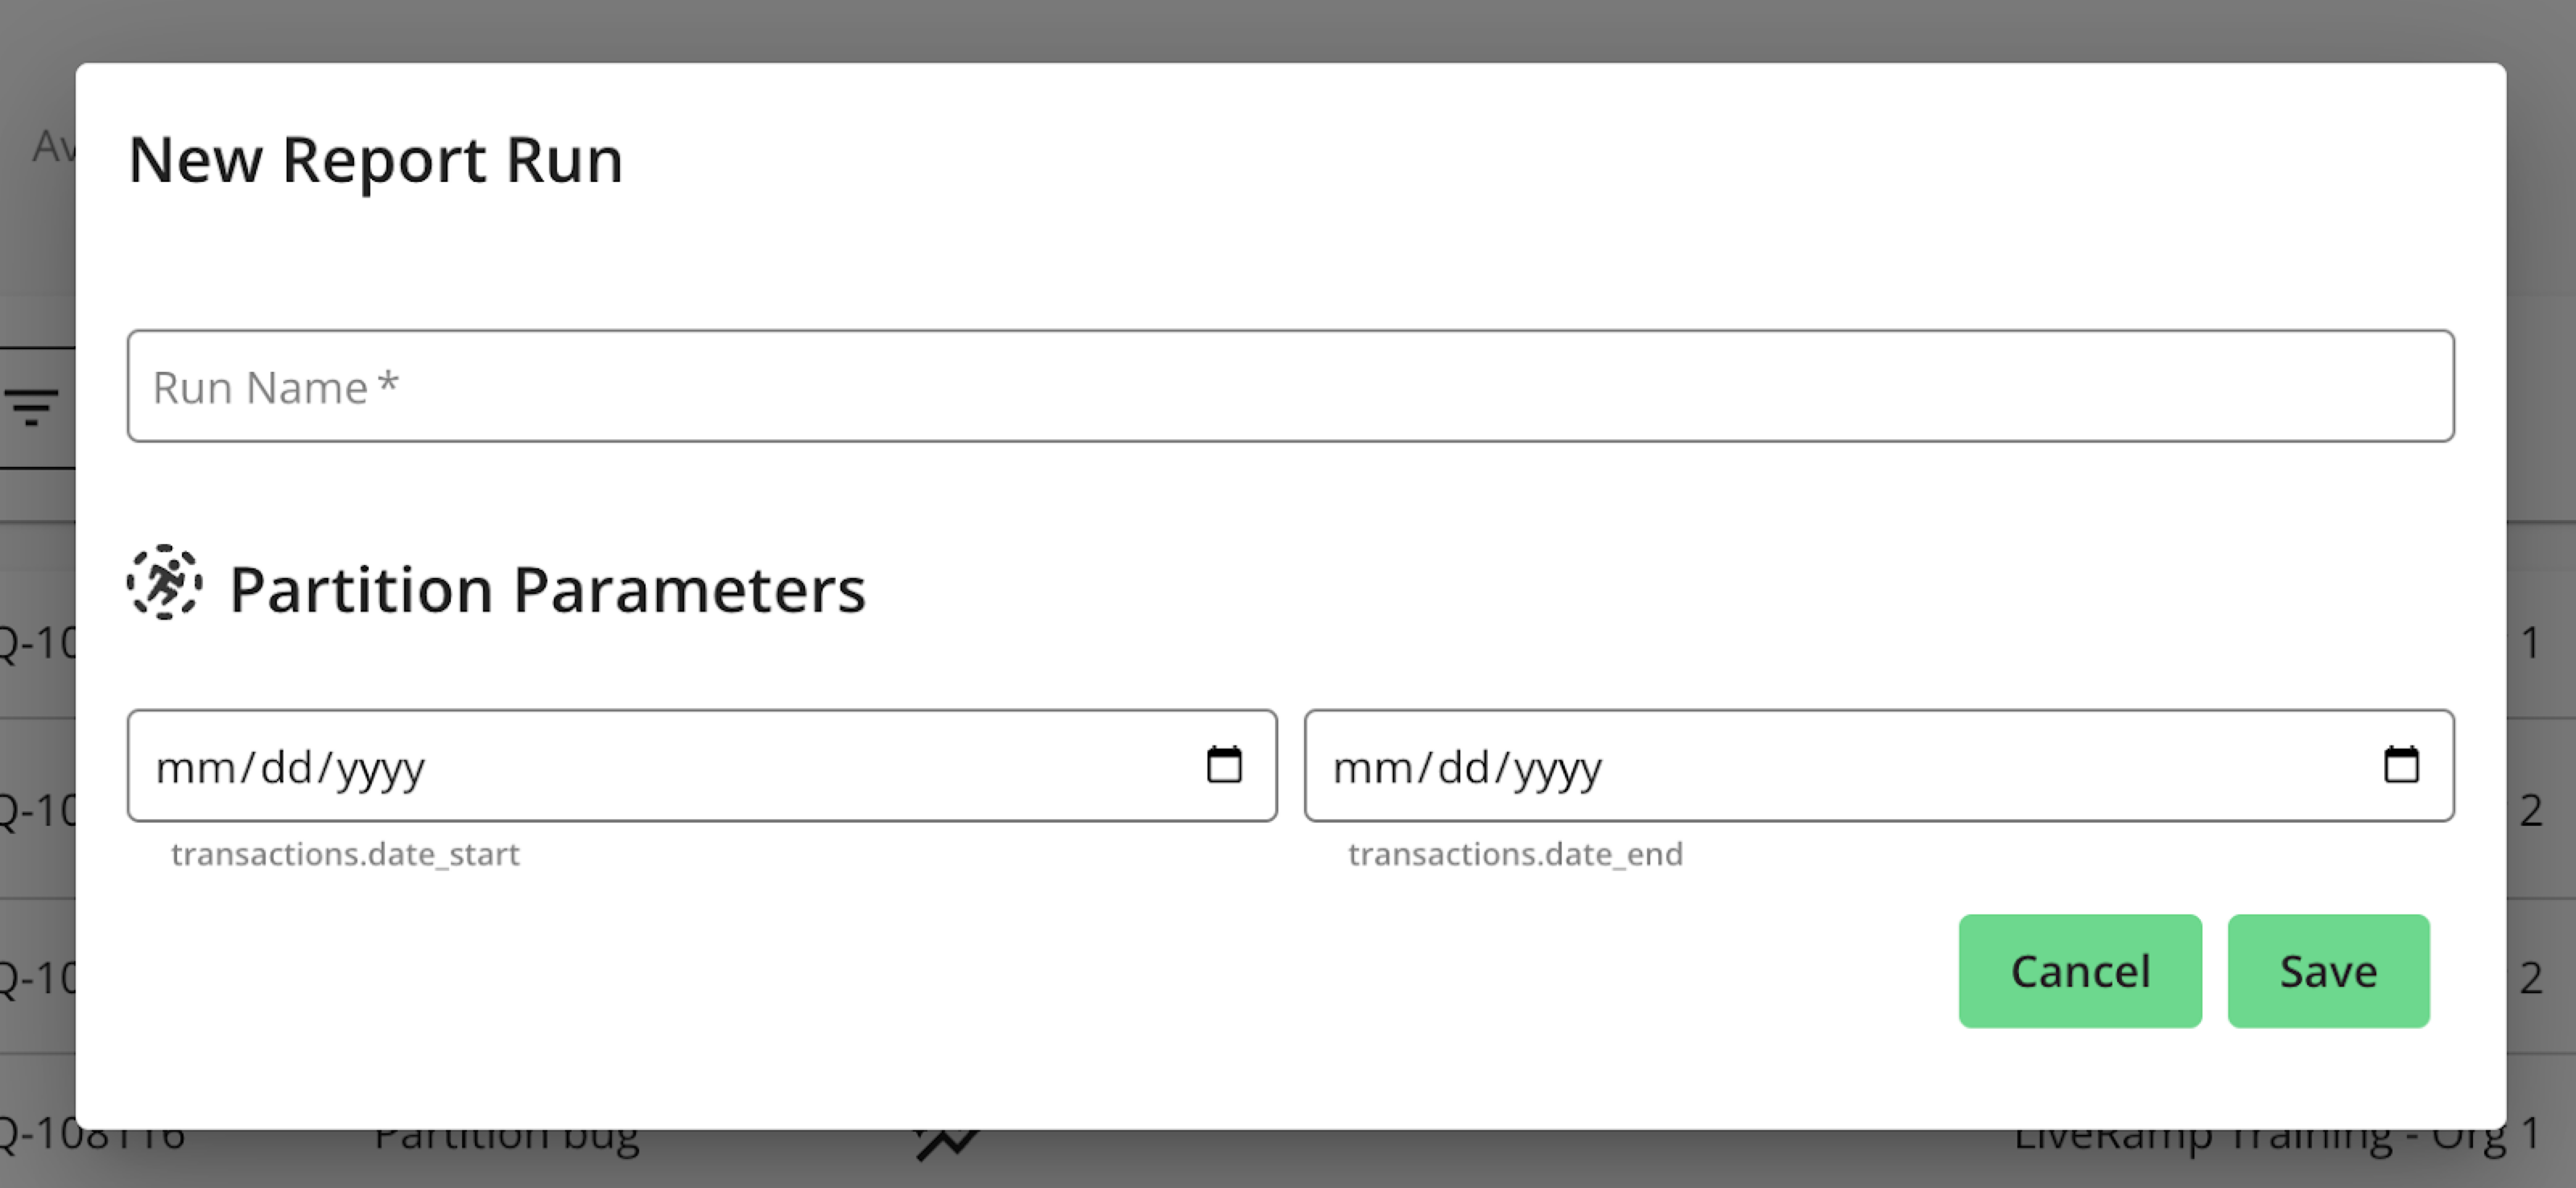The height and width of the screenshot is (1188, 2576).
Task: Open calendar picker for transactions.date_start
Action: click(x=1224, y=765)
